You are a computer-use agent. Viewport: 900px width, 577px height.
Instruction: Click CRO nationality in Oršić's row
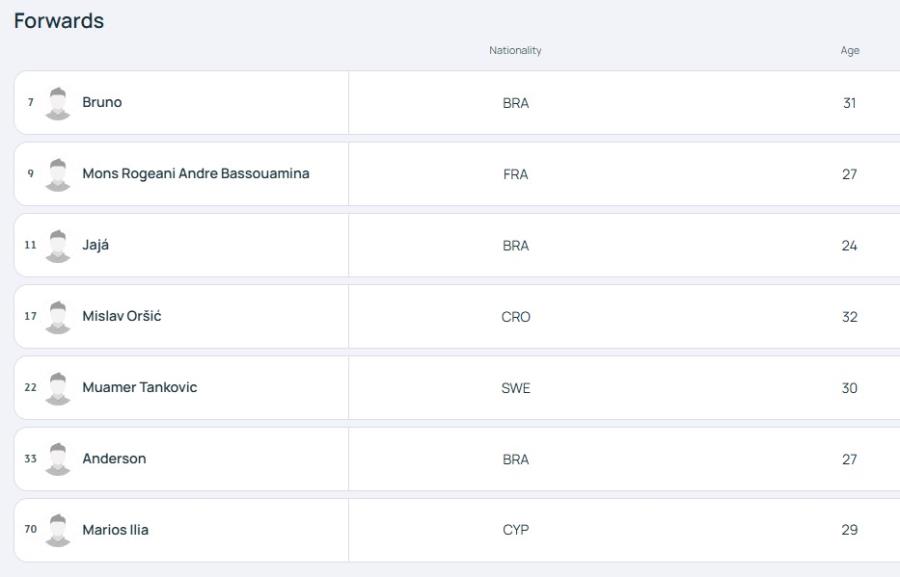(515, 317)
